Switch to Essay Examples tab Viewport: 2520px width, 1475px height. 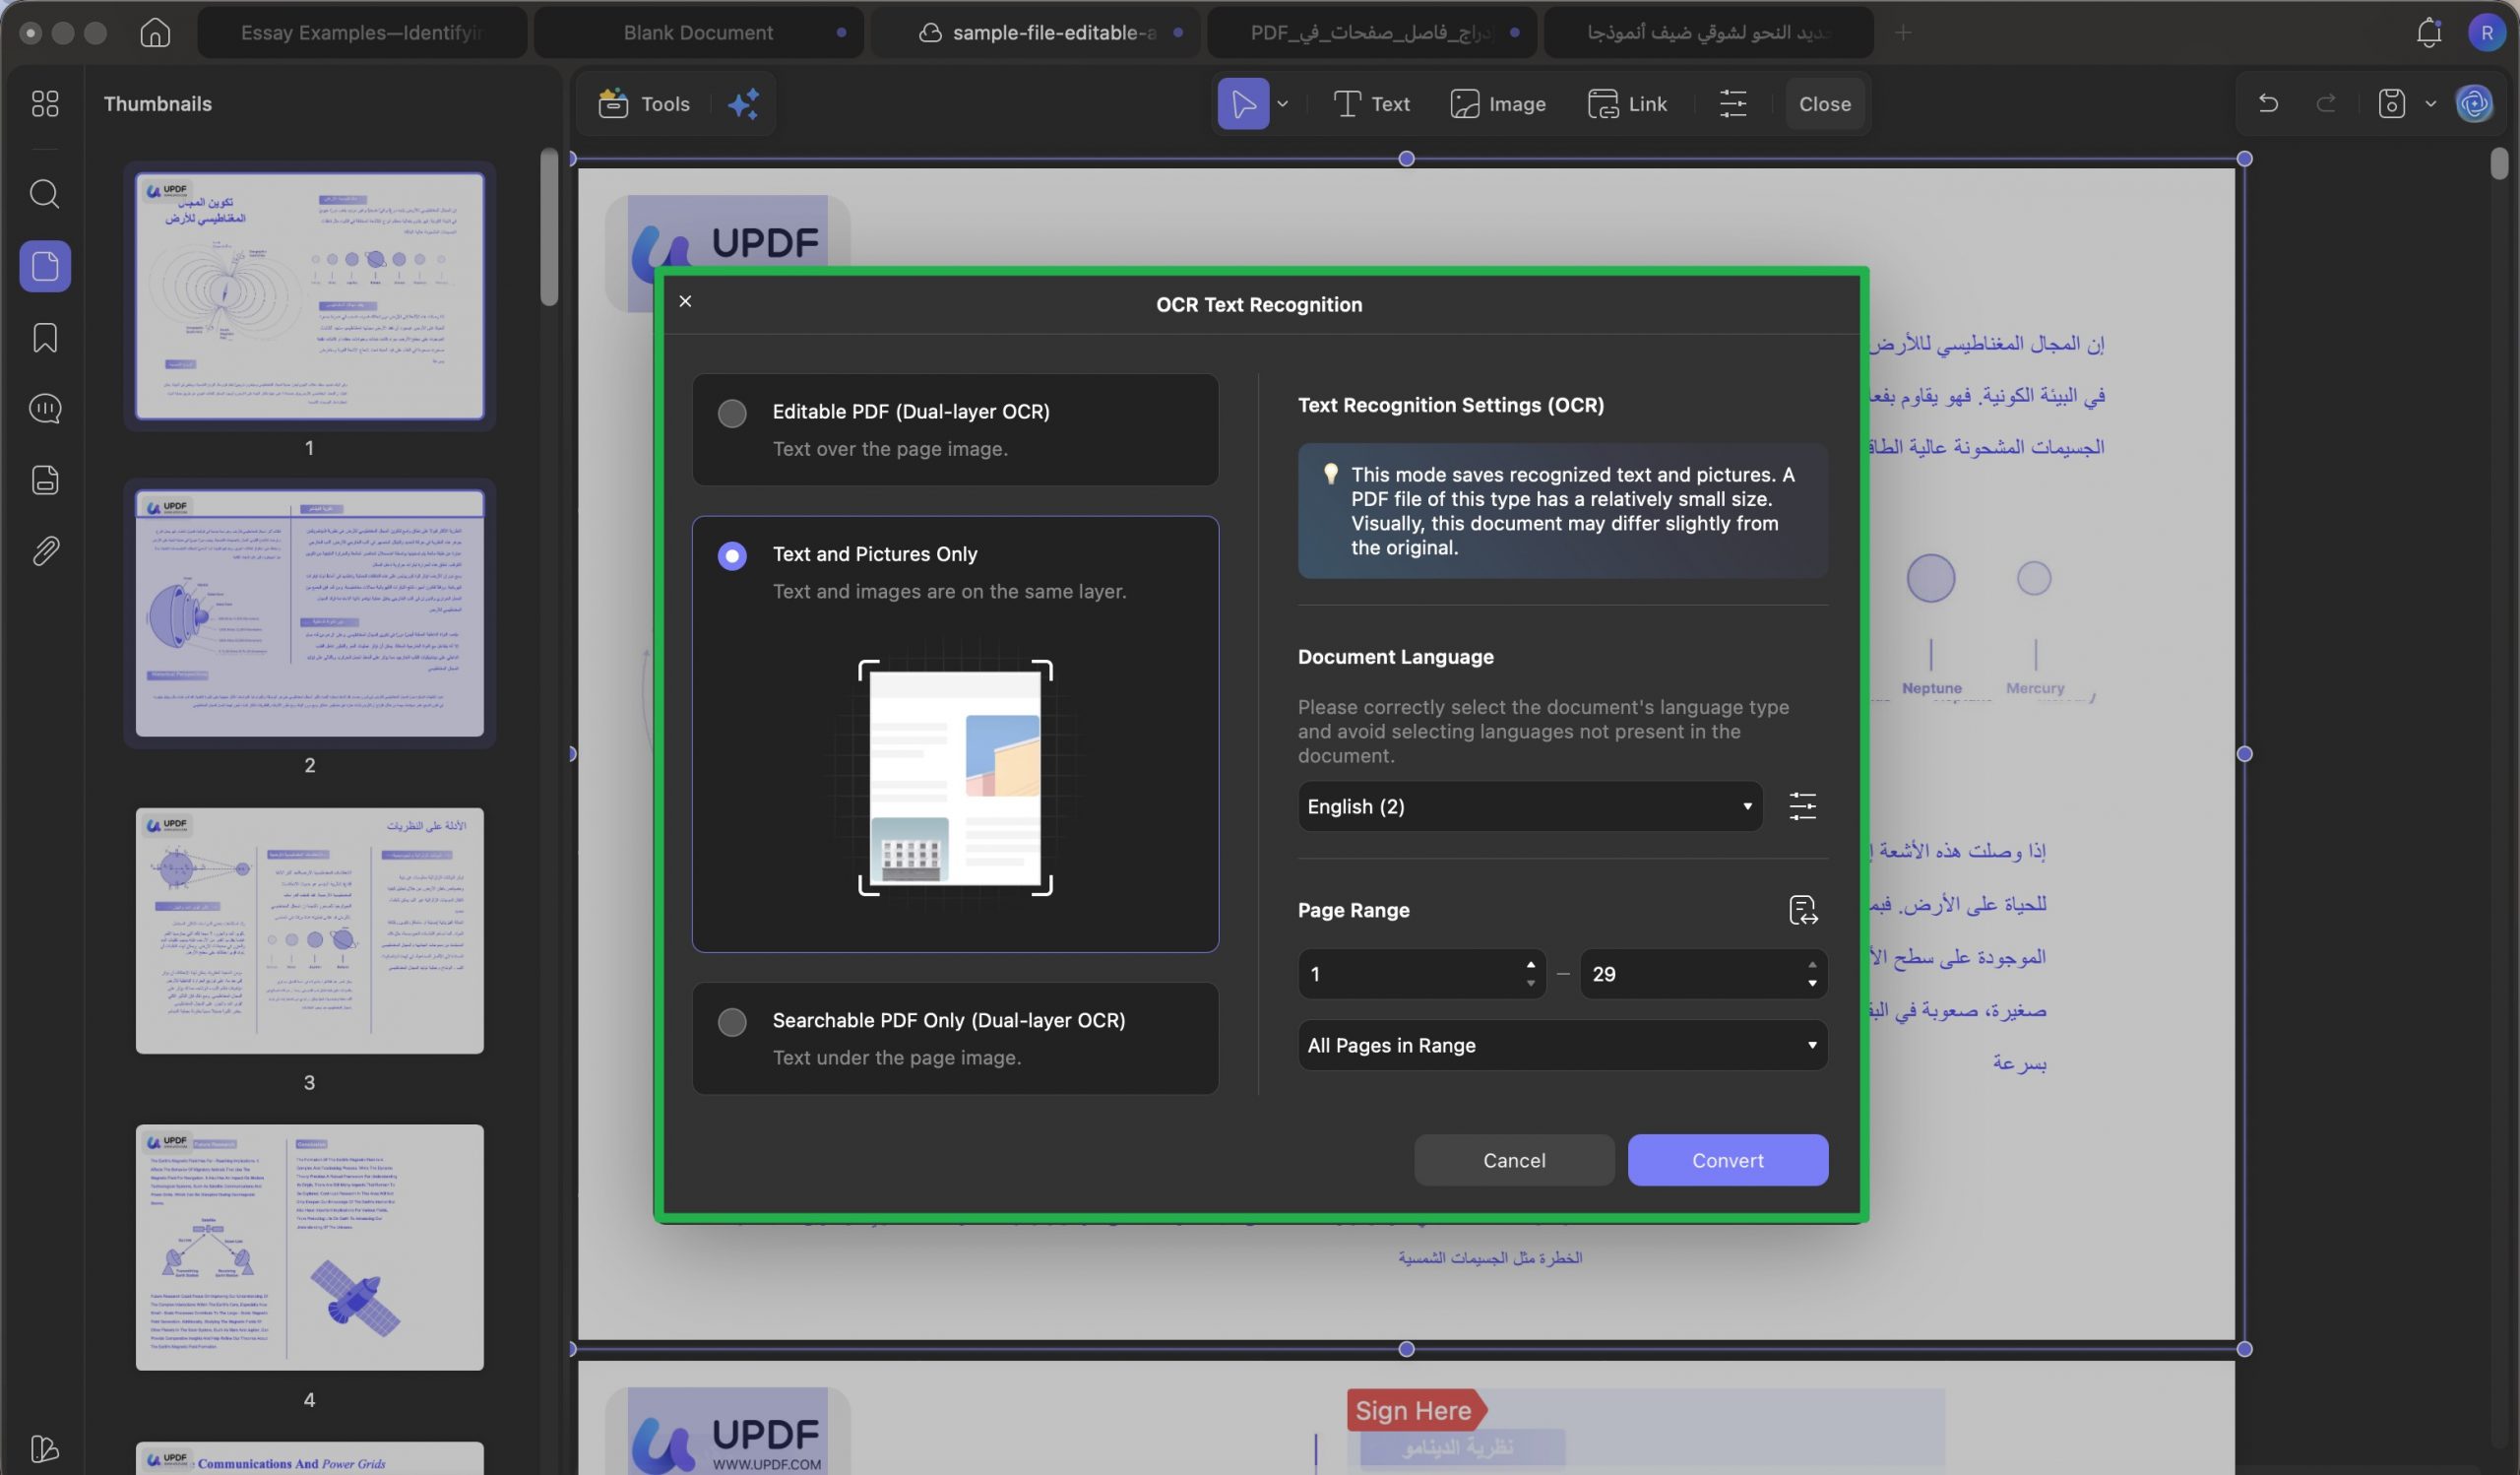[362, 33]
